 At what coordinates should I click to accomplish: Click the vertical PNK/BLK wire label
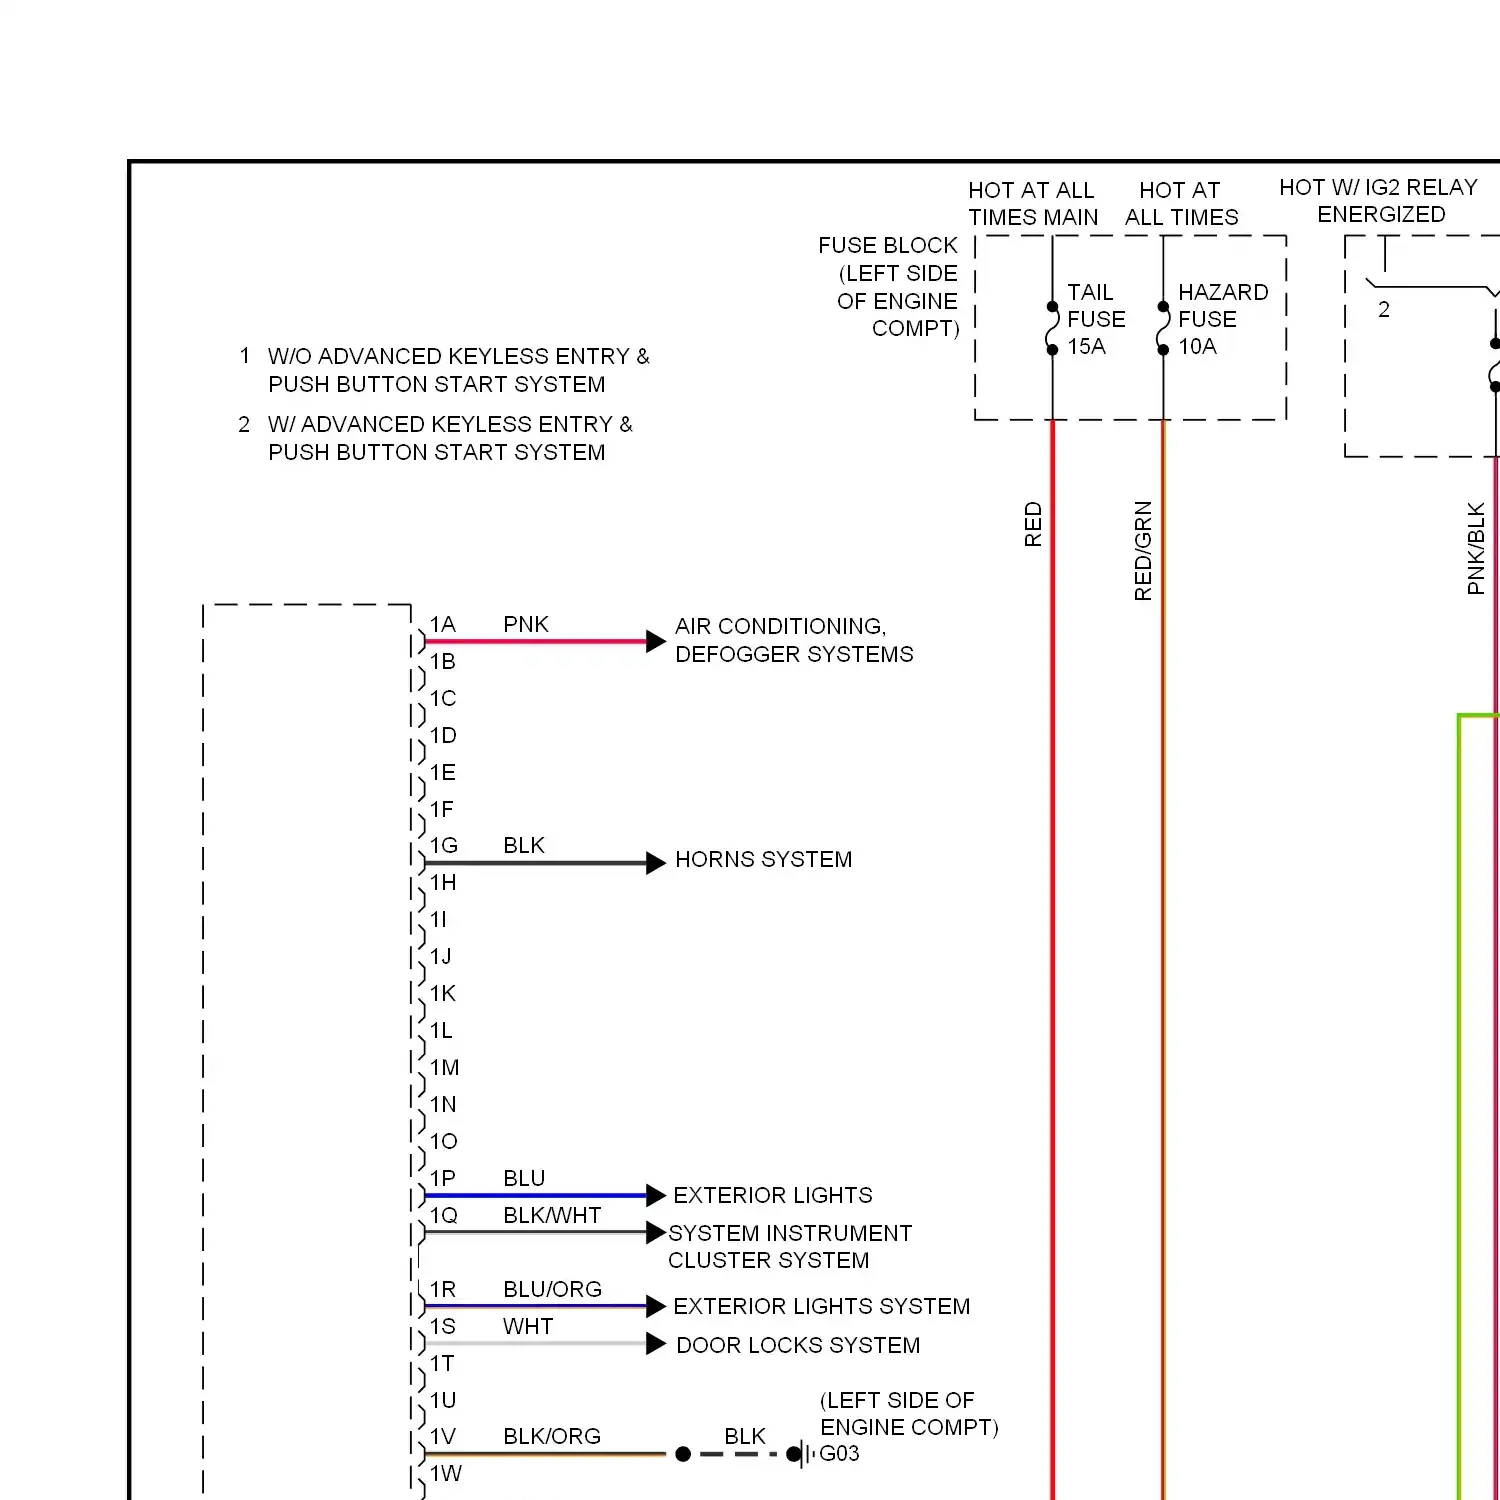(x=1476, y=549)
